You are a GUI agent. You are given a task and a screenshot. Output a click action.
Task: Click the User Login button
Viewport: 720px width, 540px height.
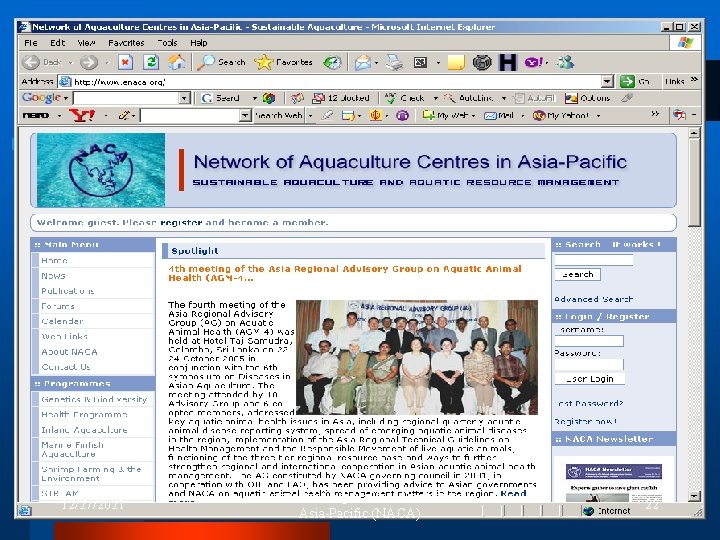[x=590, y=379]
